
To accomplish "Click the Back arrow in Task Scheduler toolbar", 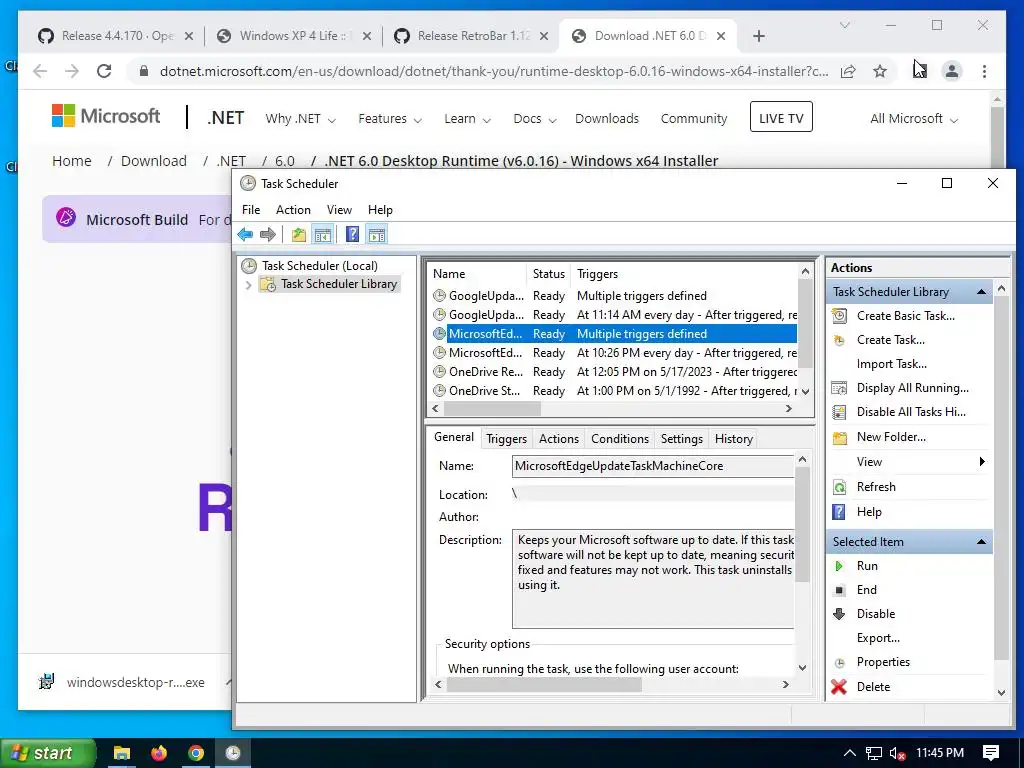I will pyautogui.click(x=246, y=234).
